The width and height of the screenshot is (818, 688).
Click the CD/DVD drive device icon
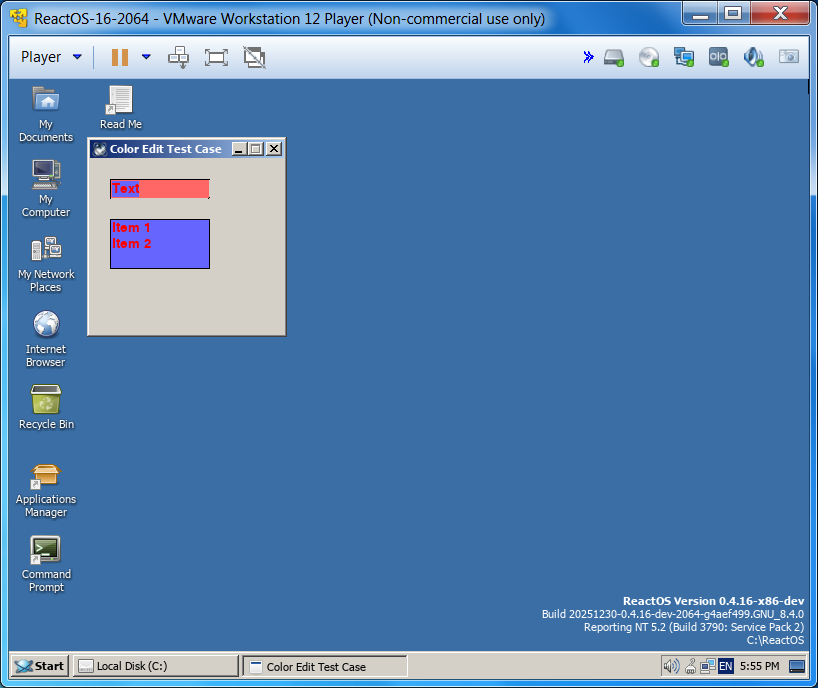[649, 57]
